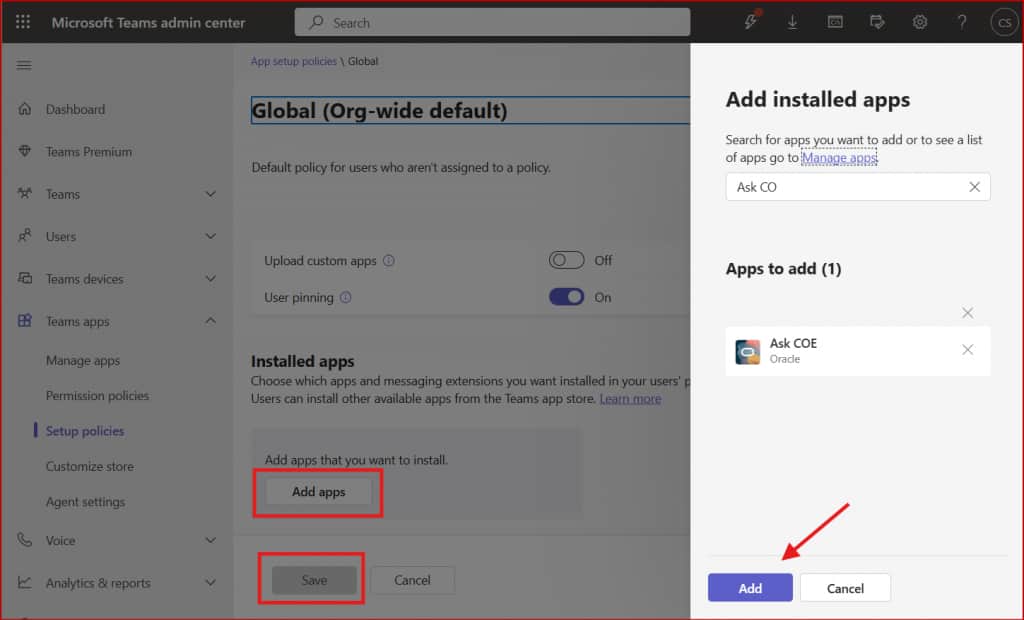Click the Add apps button
Image resolution: width=1024 pixels, height=620 pixels.
[319, 492]
